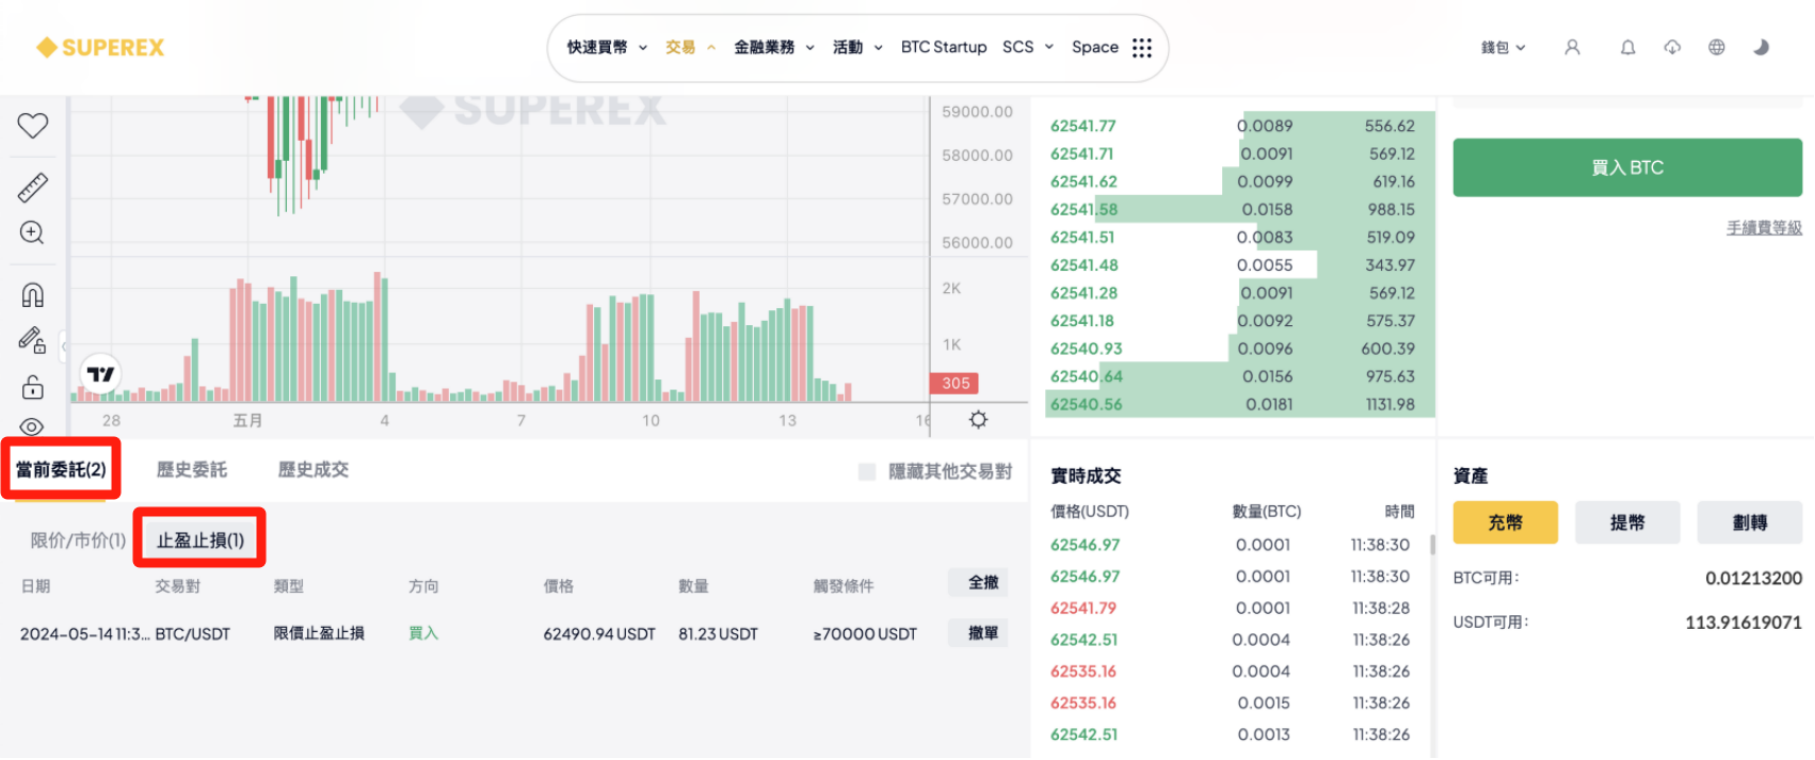Click 限價止盈止損 order type cell

pyautogui.click(x=319, y=633)
